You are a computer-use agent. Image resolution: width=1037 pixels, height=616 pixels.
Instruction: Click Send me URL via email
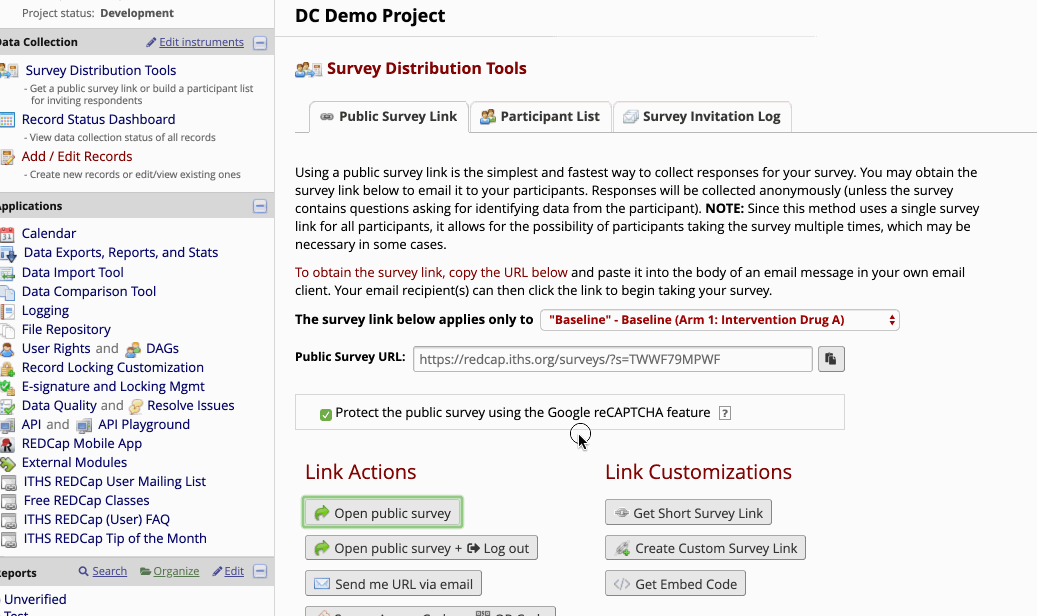pos(394,584)
